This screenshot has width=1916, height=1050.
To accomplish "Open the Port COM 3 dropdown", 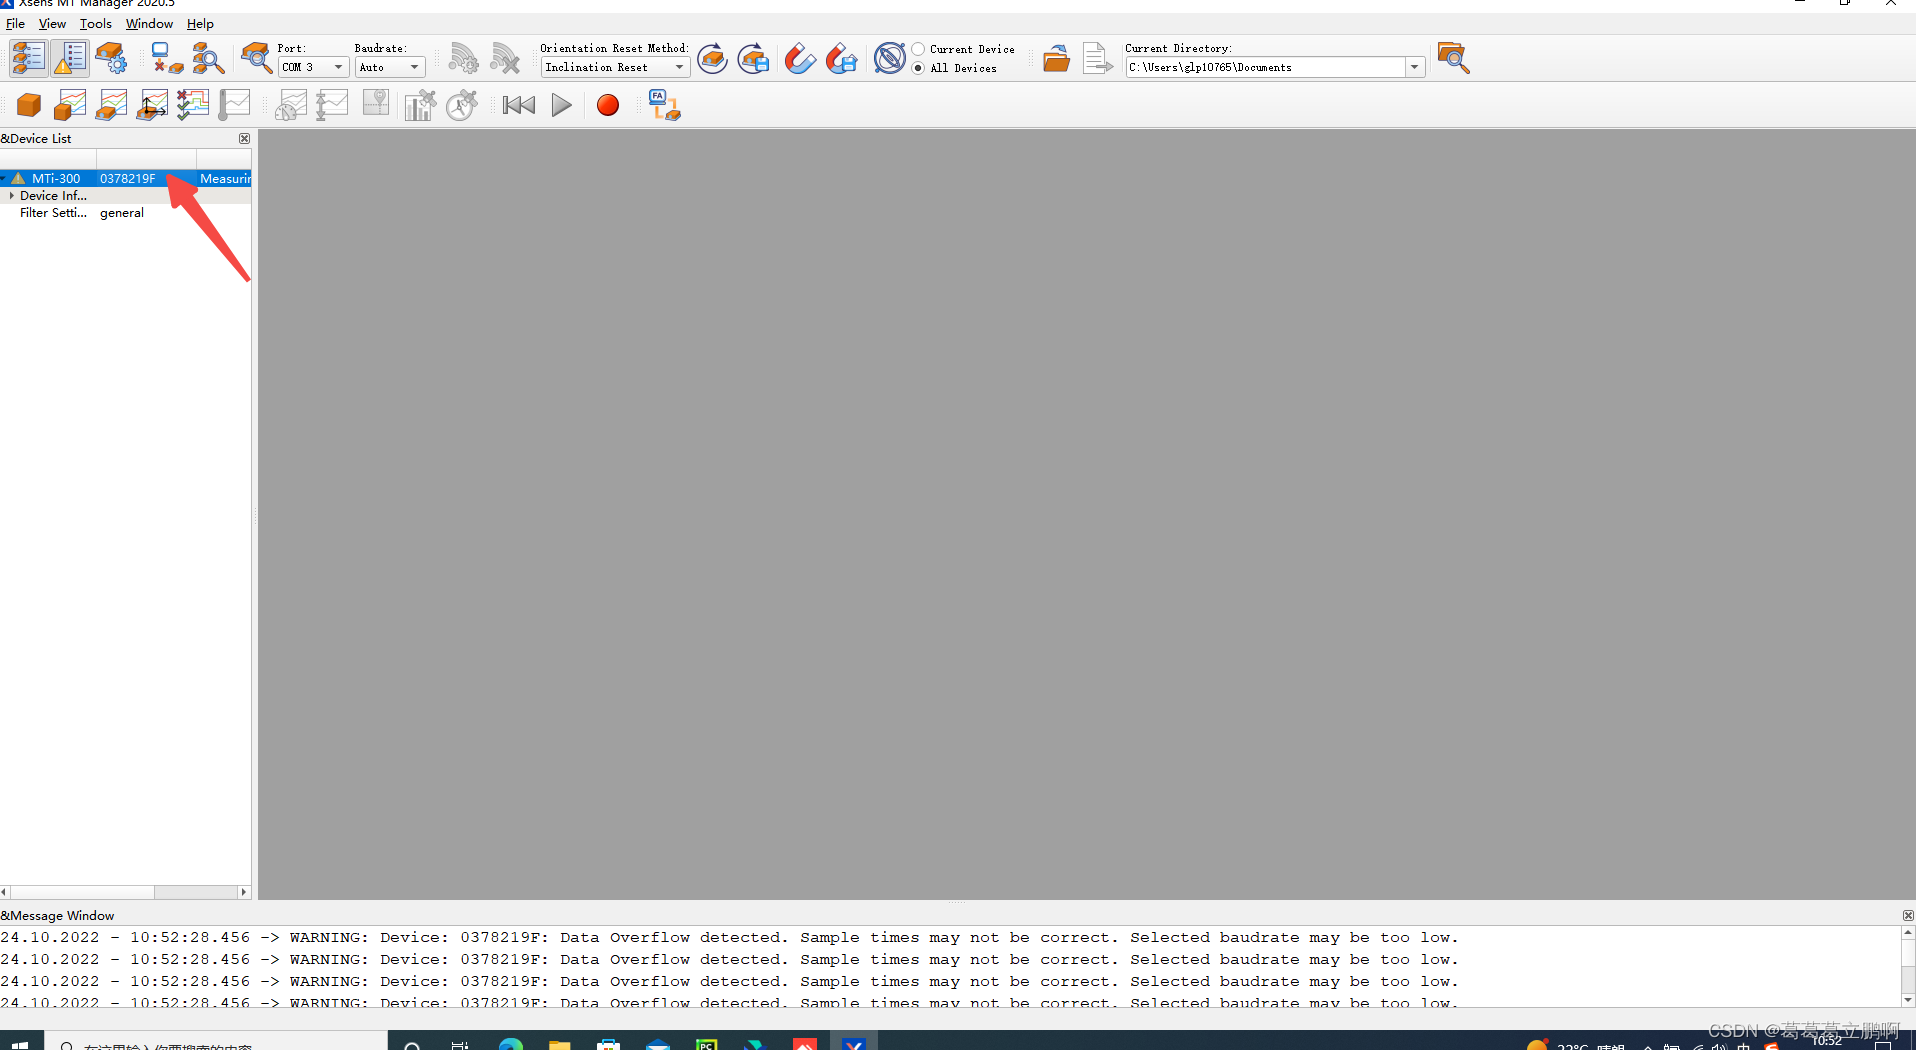I will 313,67.
